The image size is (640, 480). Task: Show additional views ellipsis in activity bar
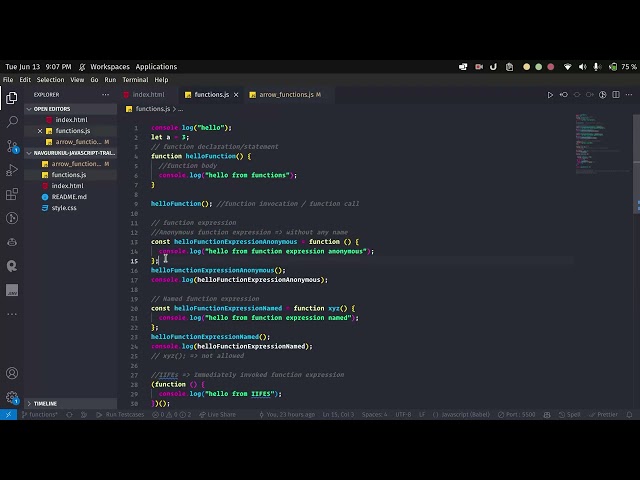(12, 314)
